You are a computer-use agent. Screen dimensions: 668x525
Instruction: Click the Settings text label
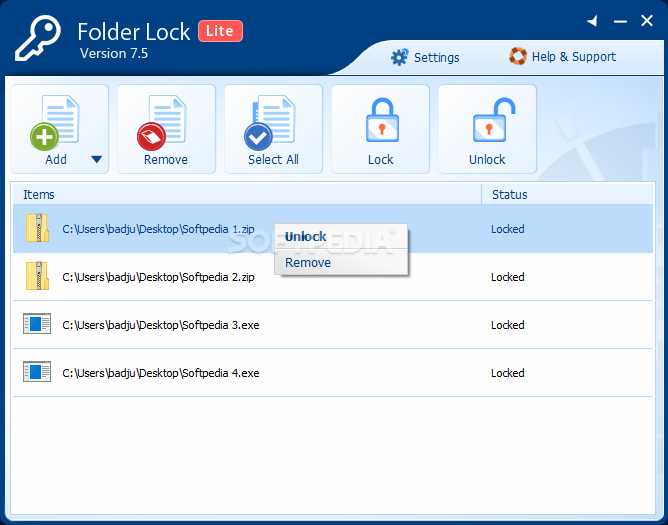point(437,58)
